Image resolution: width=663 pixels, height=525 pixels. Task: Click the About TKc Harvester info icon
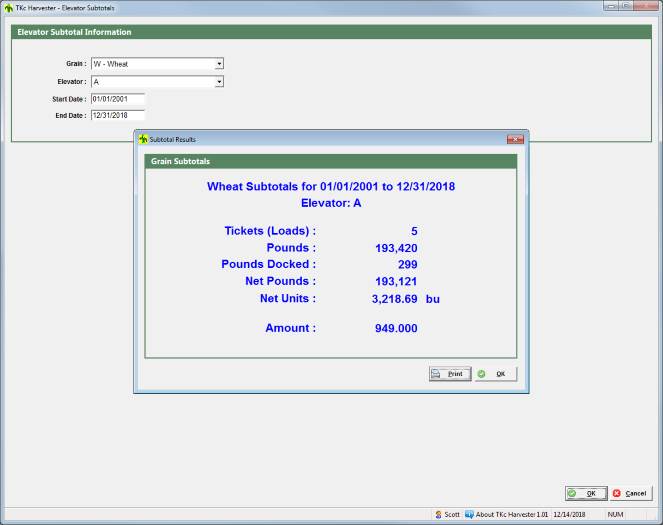click(x=469, y=515)
